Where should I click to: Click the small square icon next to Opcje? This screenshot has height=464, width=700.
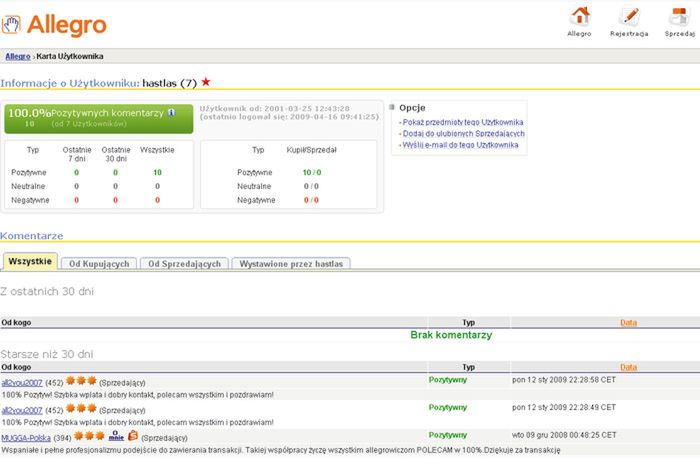[x=392, y=107]
